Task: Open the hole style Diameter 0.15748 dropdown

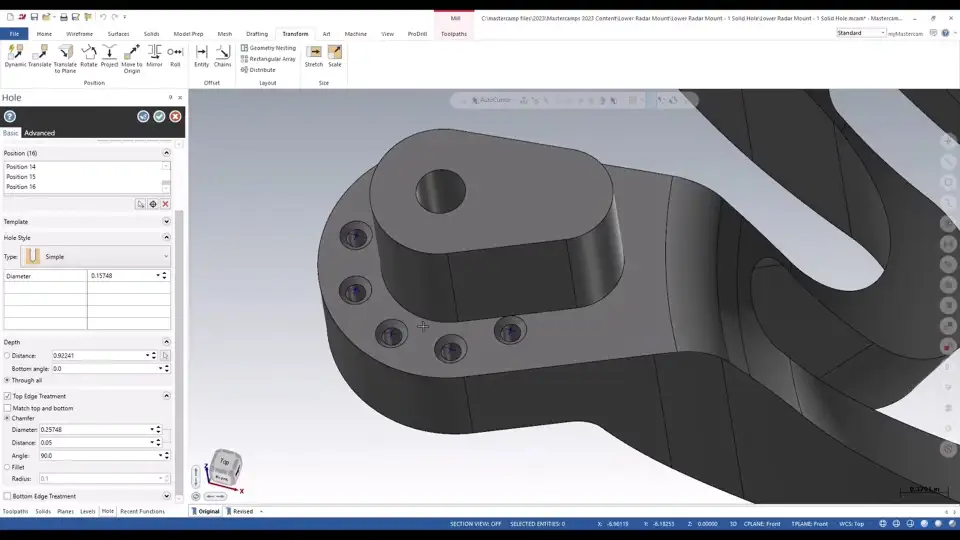Action: (x=158, y=276)
